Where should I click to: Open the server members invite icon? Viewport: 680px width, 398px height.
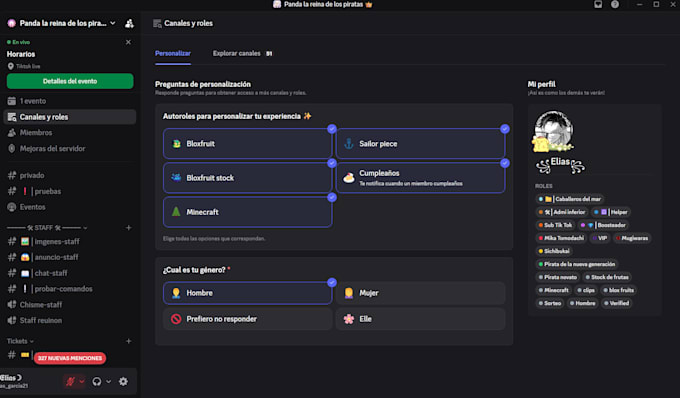[x=129, y=23]
